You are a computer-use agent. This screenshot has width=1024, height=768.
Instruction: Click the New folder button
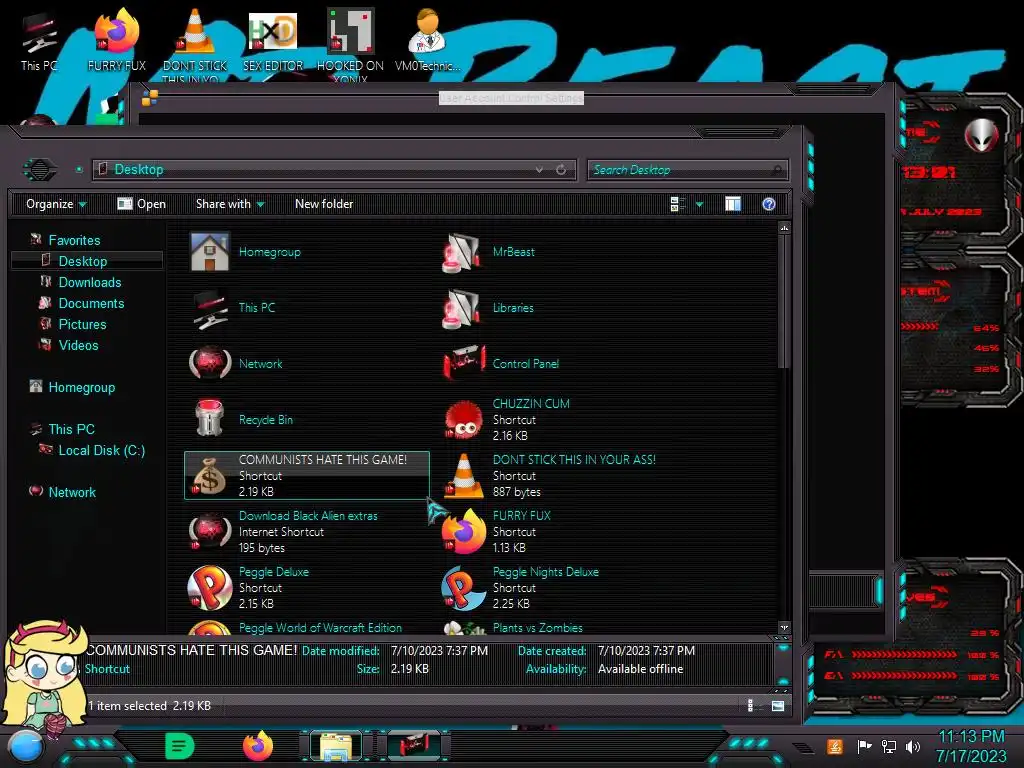point(324,204)
